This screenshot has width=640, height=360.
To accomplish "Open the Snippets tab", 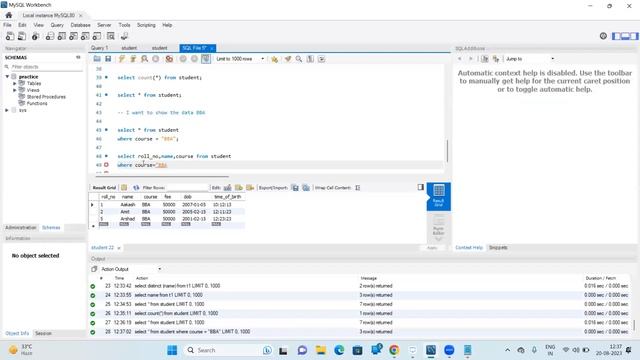I will pos(498,248).
